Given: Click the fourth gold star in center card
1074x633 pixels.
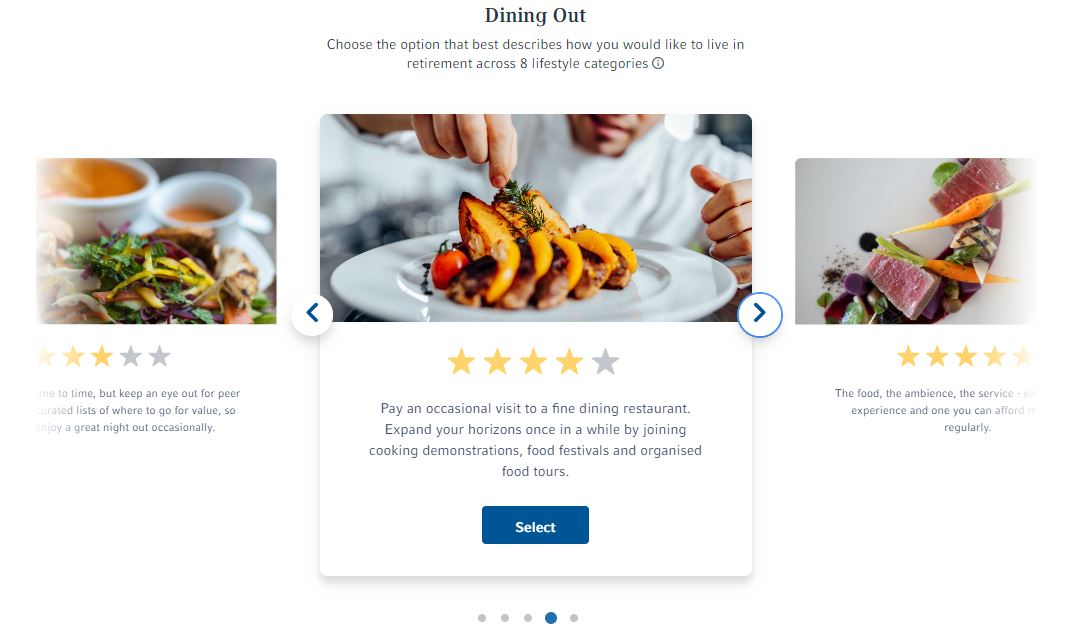Looking at the screenshot, I should pos(569,361).
